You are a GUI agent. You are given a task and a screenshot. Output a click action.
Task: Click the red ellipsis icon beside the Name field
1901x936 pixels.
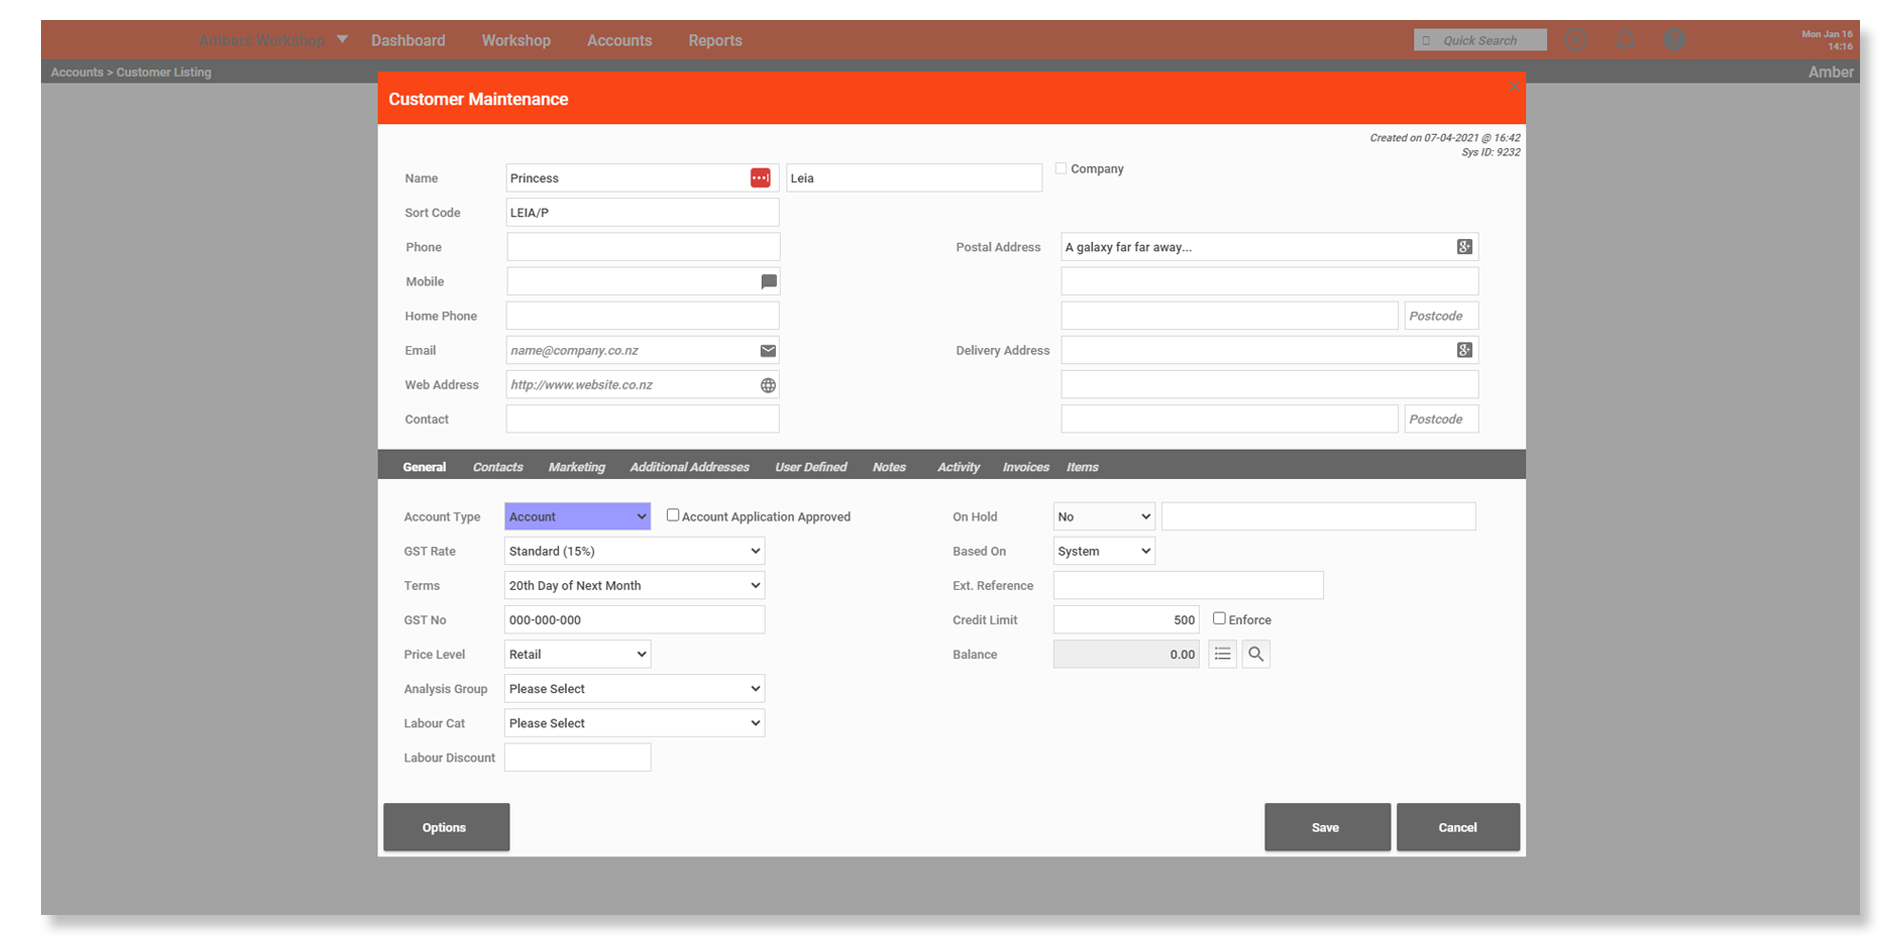[761, 177]
